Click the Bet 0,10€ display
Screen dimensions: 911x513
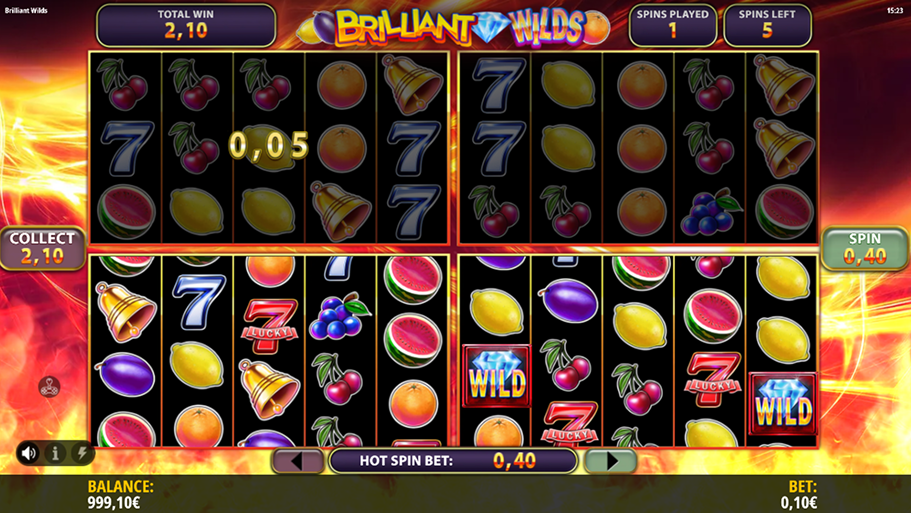[799, 494]
